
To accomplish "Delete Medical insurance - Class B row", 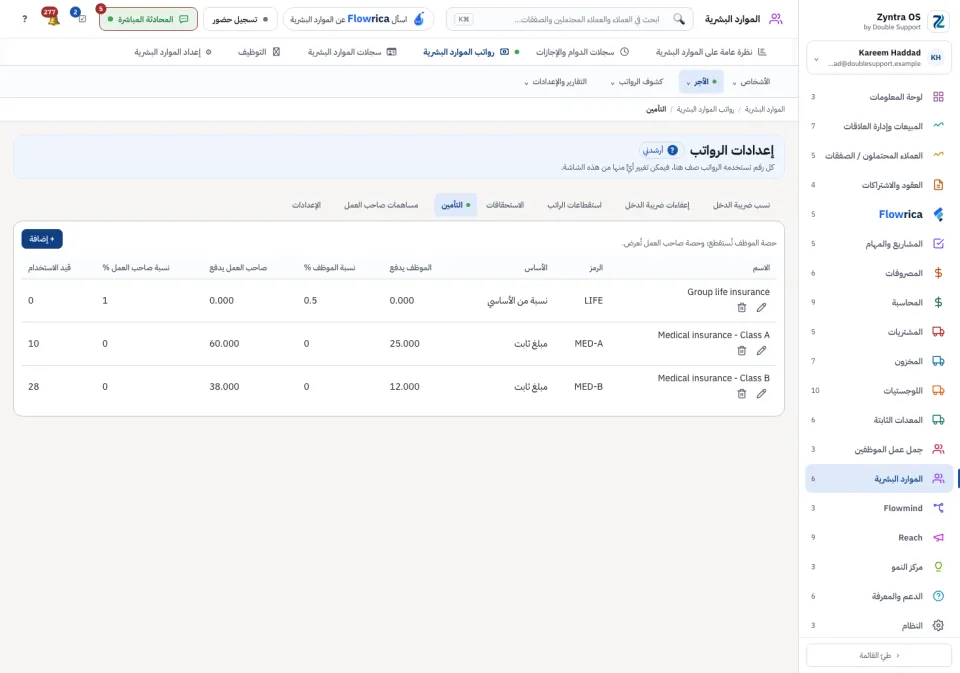I will (741, 394).
